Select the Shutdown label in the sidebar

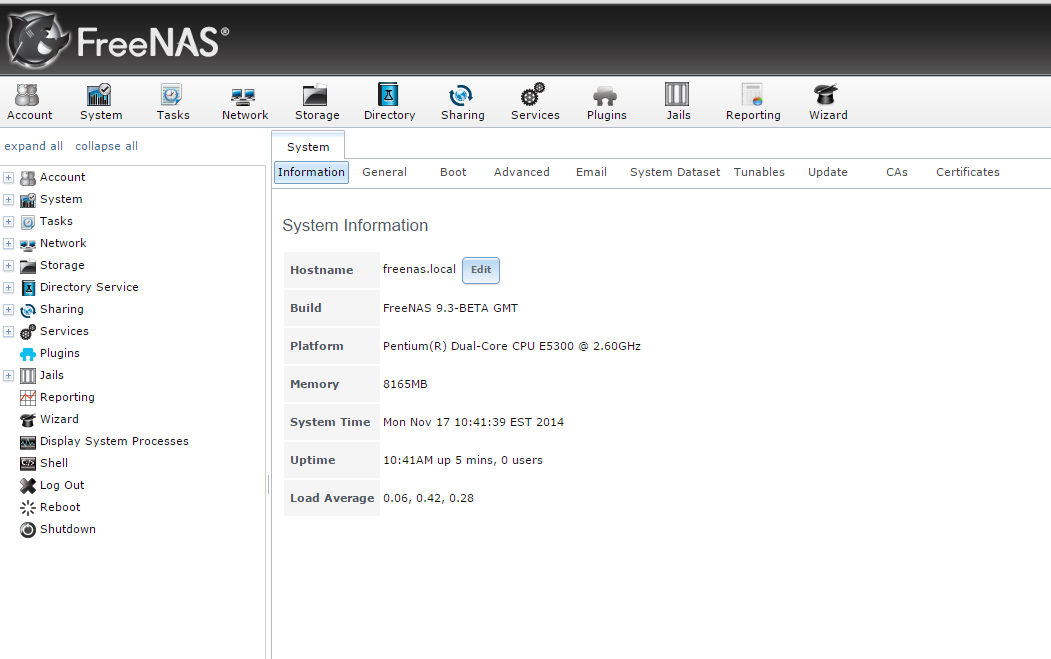tap(68, 530)
